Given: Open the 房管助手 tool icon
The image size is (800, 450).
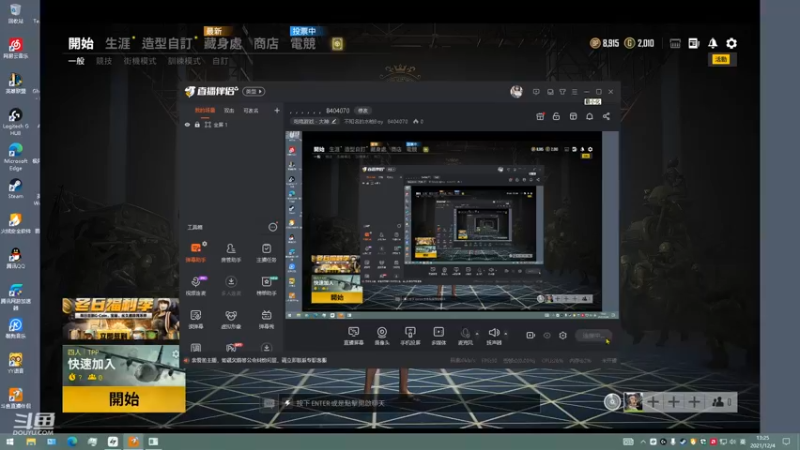Looking at the screenshot, I should click(231, 252).
